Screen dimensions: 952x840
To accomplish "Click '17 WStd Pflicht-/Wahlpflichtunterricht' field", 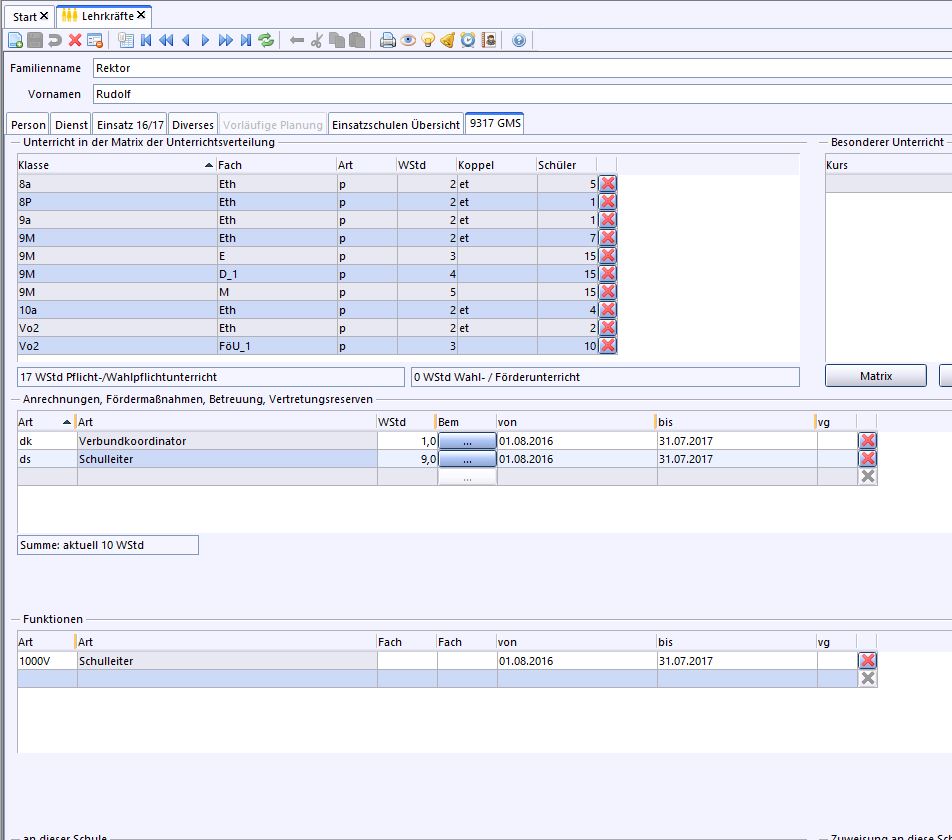I will coord(211,377).
